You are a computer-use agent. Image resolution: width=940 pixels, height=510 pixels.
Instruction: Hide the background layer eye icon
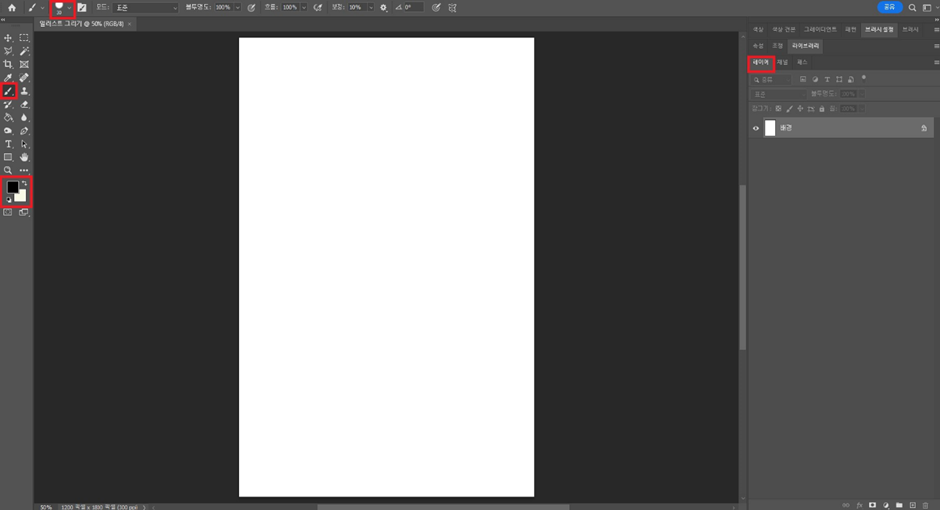pos(755,128)
